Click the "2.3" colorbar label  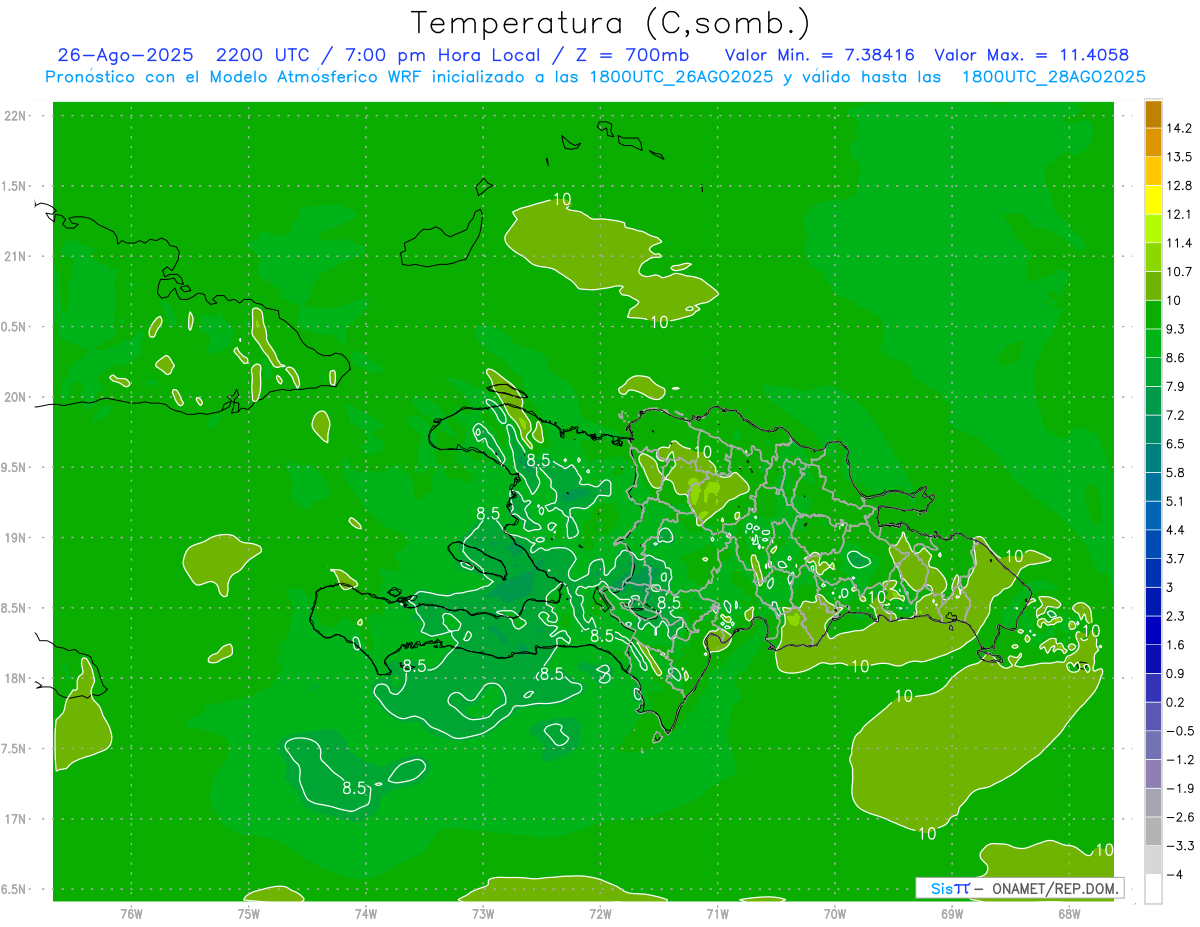[1177, 616]
